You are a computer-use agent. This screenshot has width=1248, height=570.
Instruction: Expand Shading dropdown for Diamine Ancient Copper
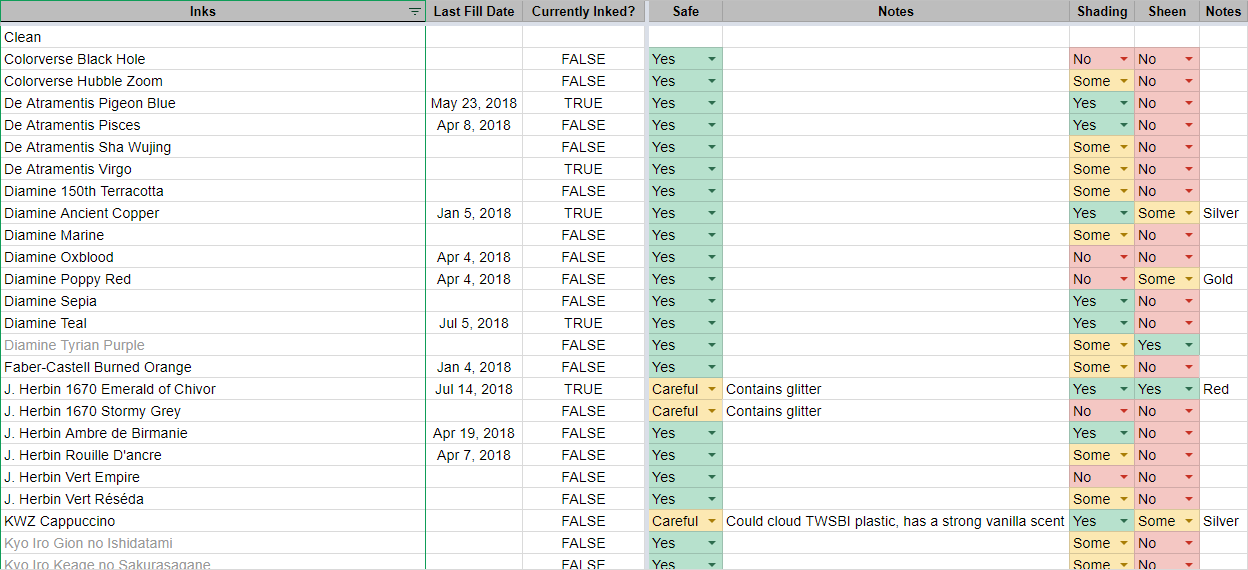[1124, 213]
